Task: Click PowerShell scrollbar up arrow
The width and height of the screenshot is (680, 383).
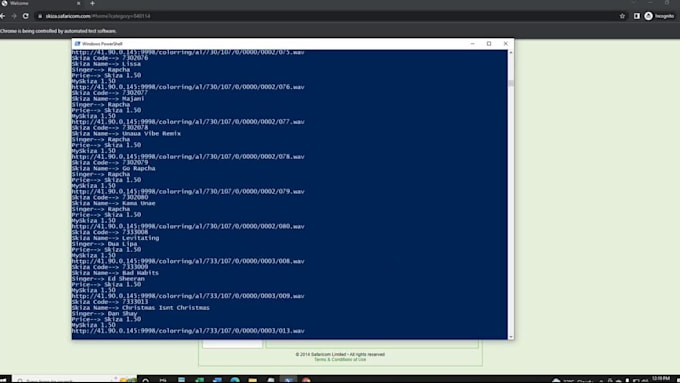Action: click(510, 52)
